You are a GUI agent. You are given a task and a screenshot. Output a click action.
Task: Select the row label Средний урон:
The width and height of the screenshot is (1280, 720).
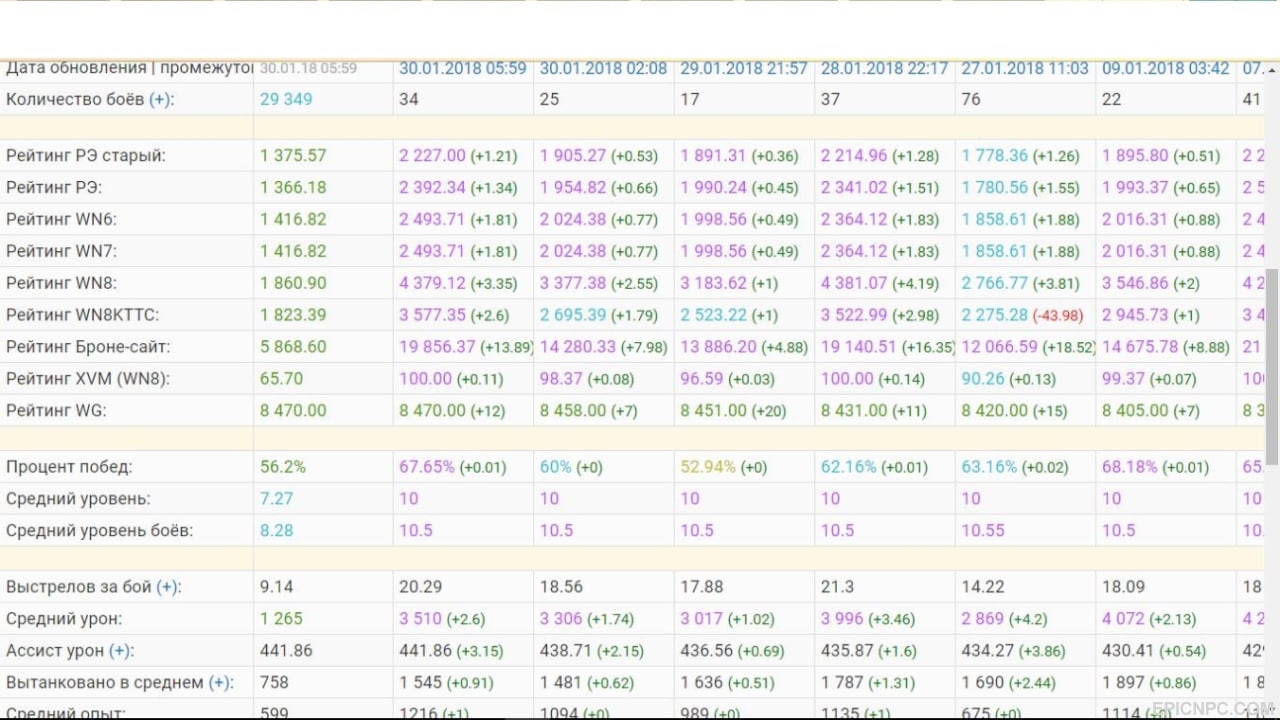tap(64, 619)
